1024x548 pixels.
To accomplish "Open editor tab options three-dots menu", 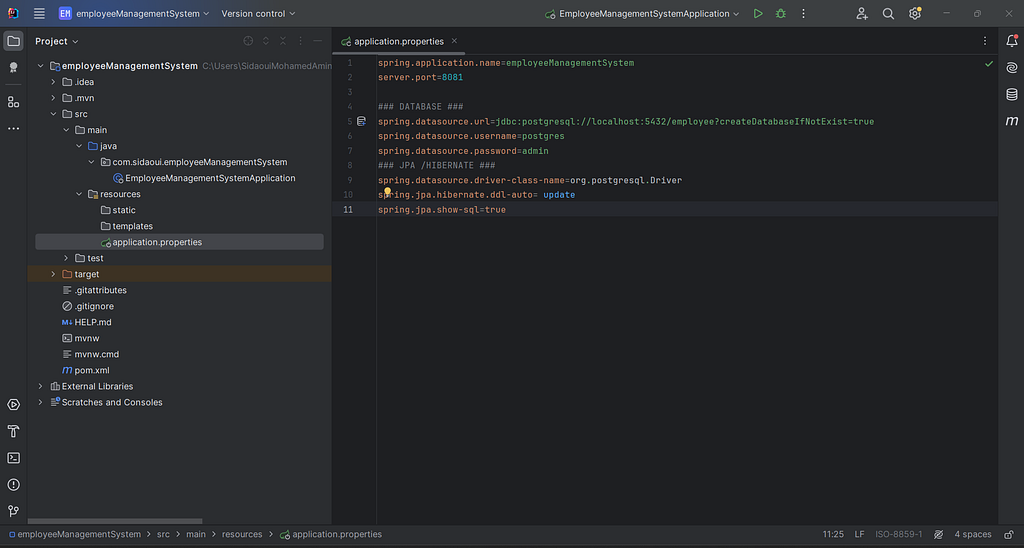I will (985, 41).
